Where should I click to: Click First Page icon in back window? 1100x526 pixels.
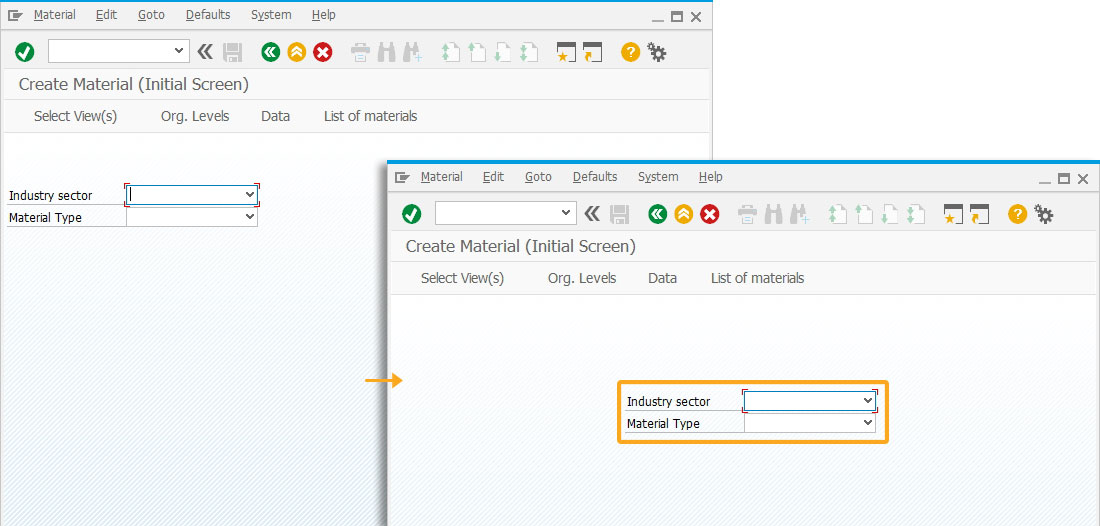(450, 53)
